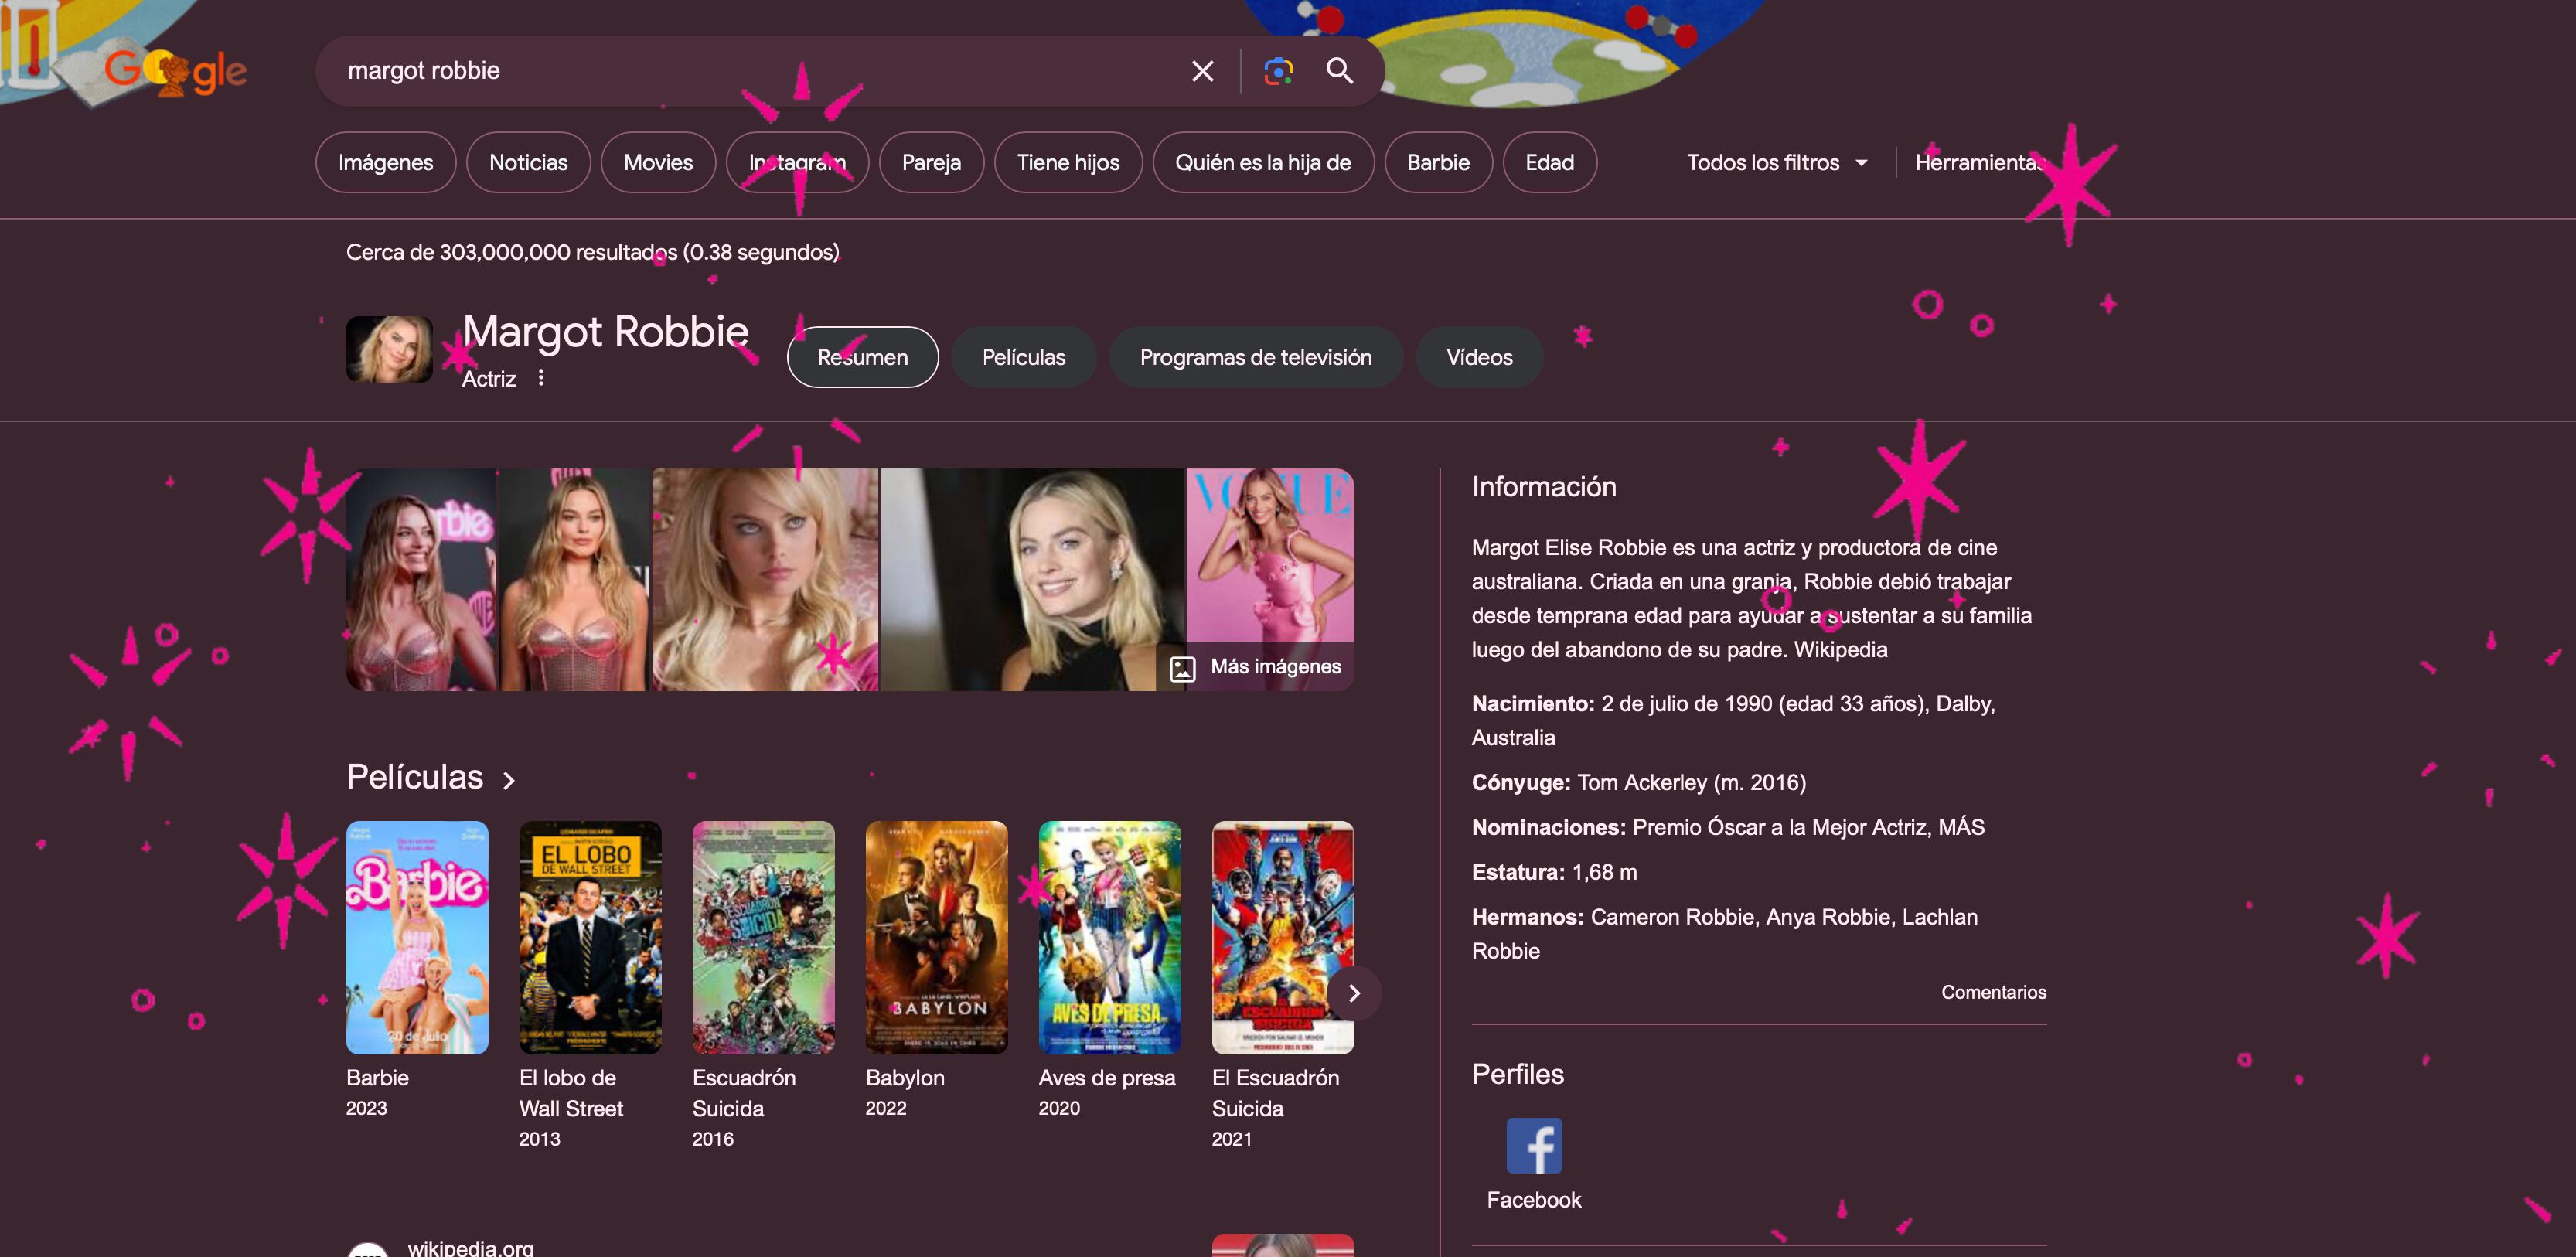Open Google Lens image search
2576x1257 pixels.
pyautogui.click(x=1277, y=70)
